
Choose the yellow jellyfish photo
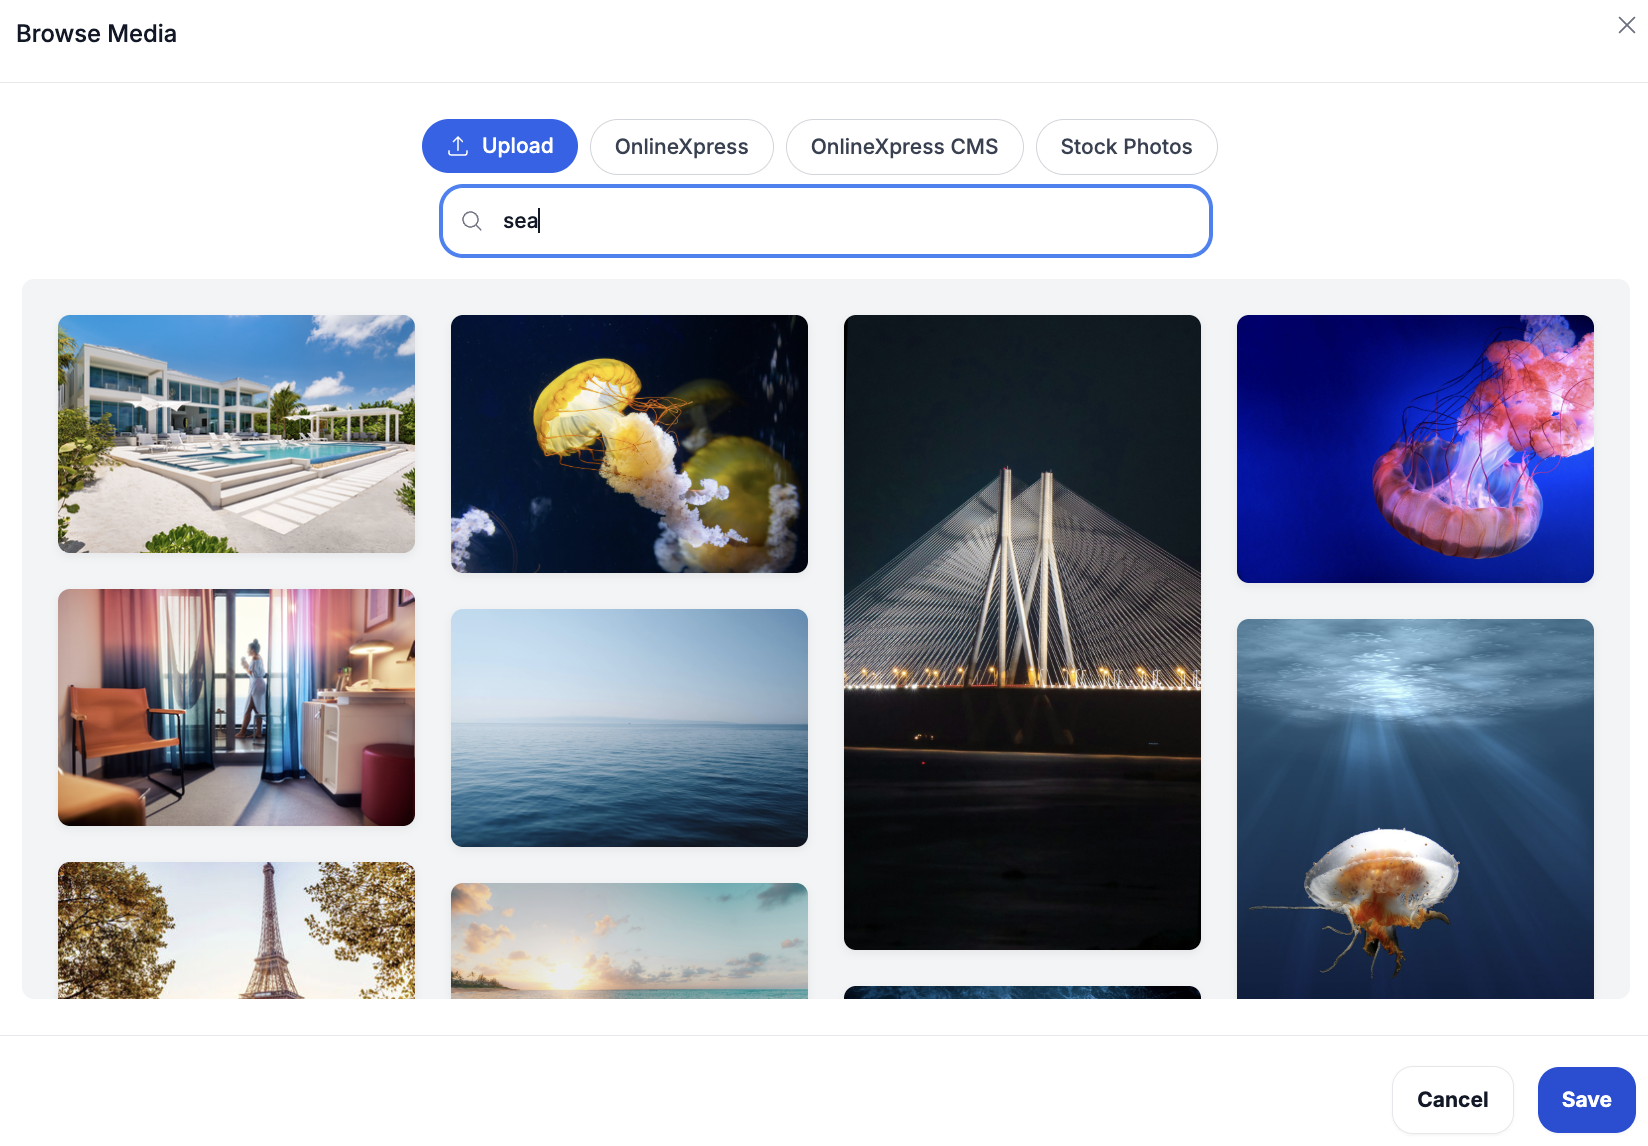click(629, 444)
